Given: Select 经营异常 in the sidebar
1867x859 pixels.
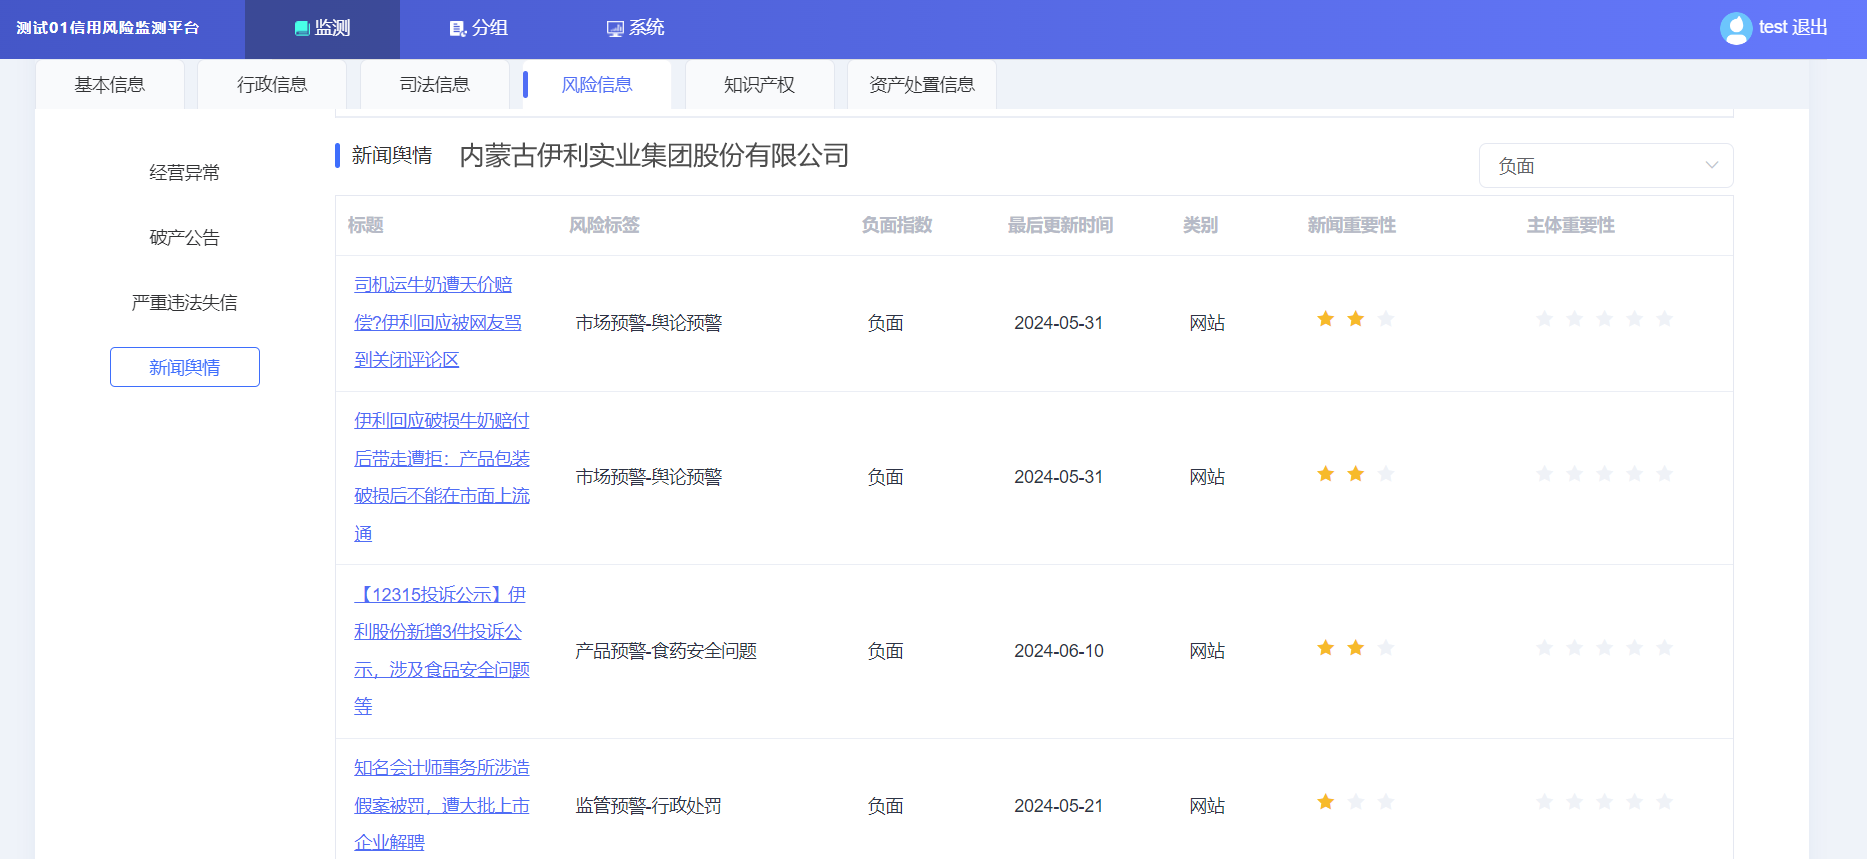Looking at the screenshot, I should pyautogui.click(x=185, y=173).
